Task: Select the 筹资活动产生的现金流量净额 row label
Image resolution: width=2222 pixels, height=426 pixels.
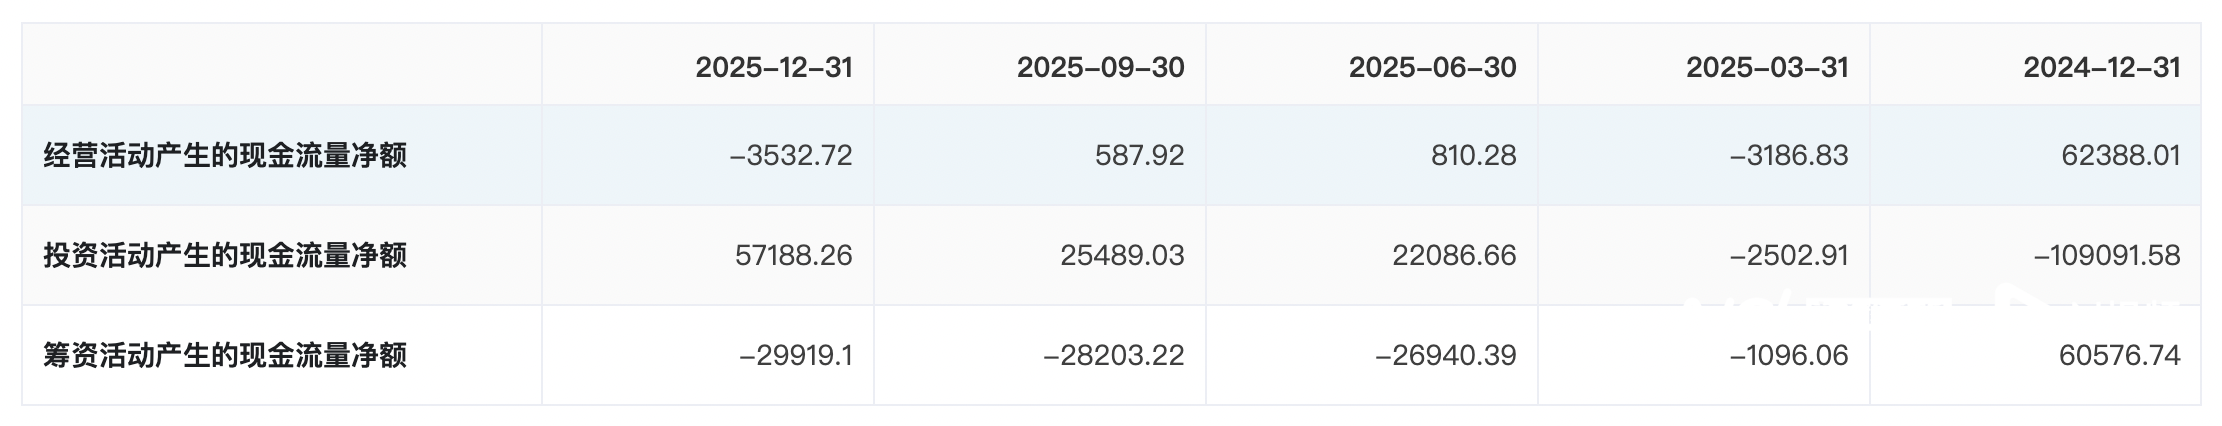Action: [225, 356]
